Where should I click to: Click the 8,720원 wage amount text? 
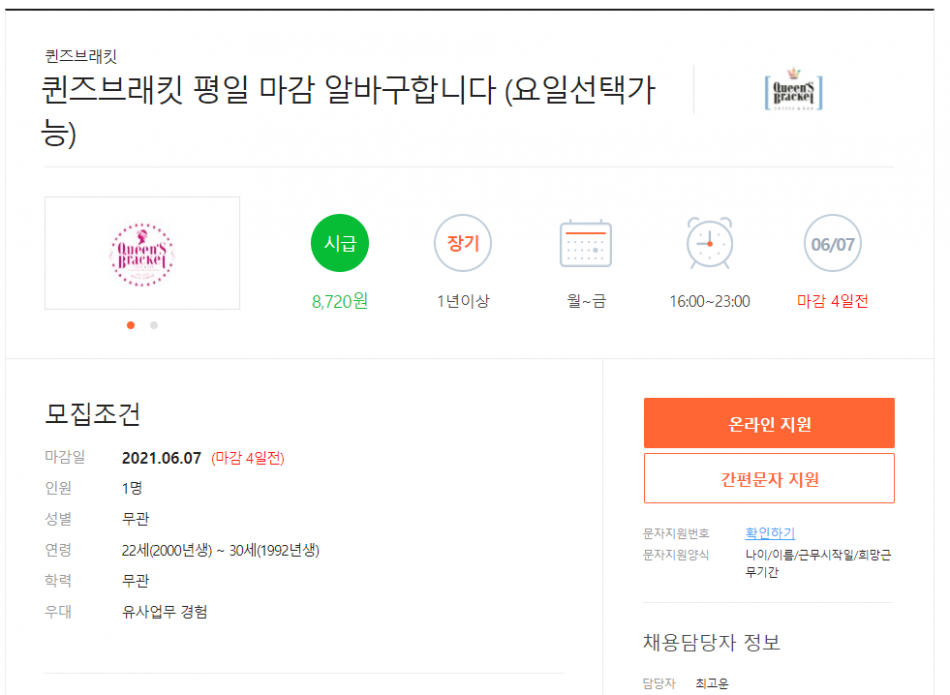(339, 301)
